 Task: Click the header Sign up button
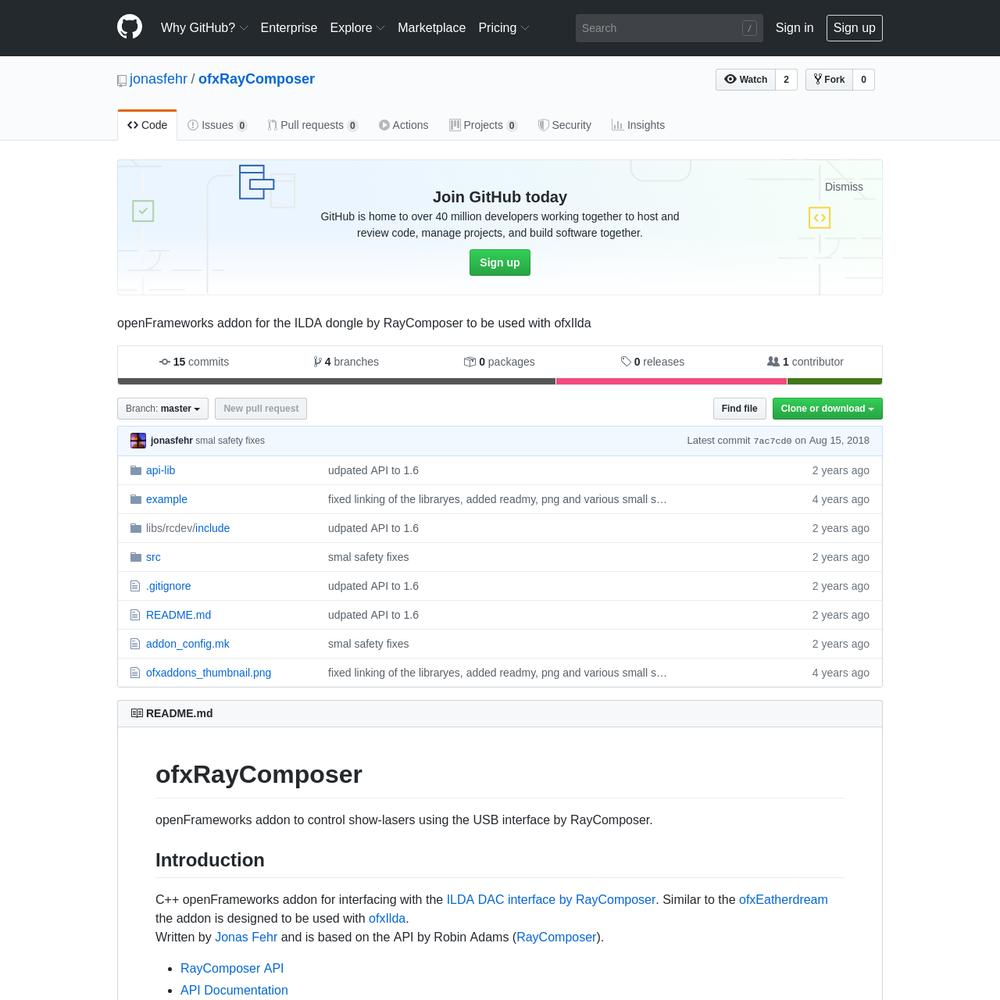pos(855,28)
